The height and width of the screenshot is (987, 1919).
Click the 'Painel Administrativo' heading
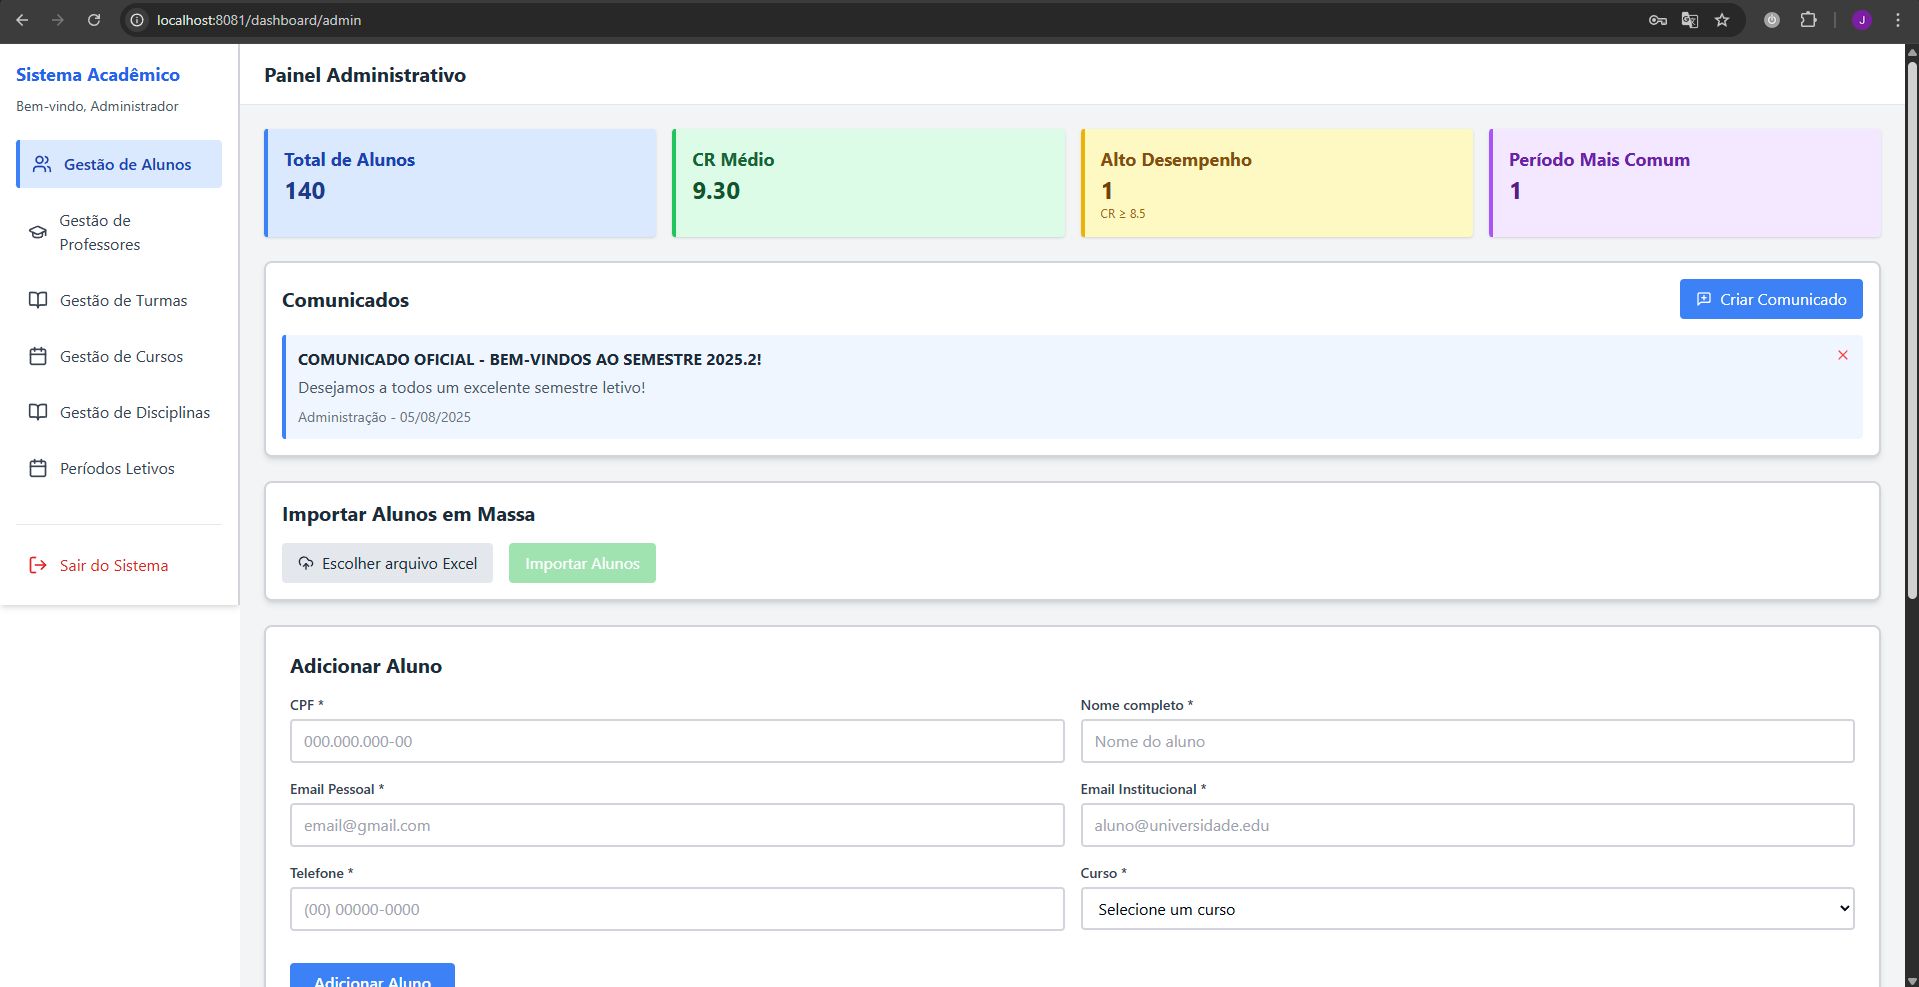tap(365, 75)
